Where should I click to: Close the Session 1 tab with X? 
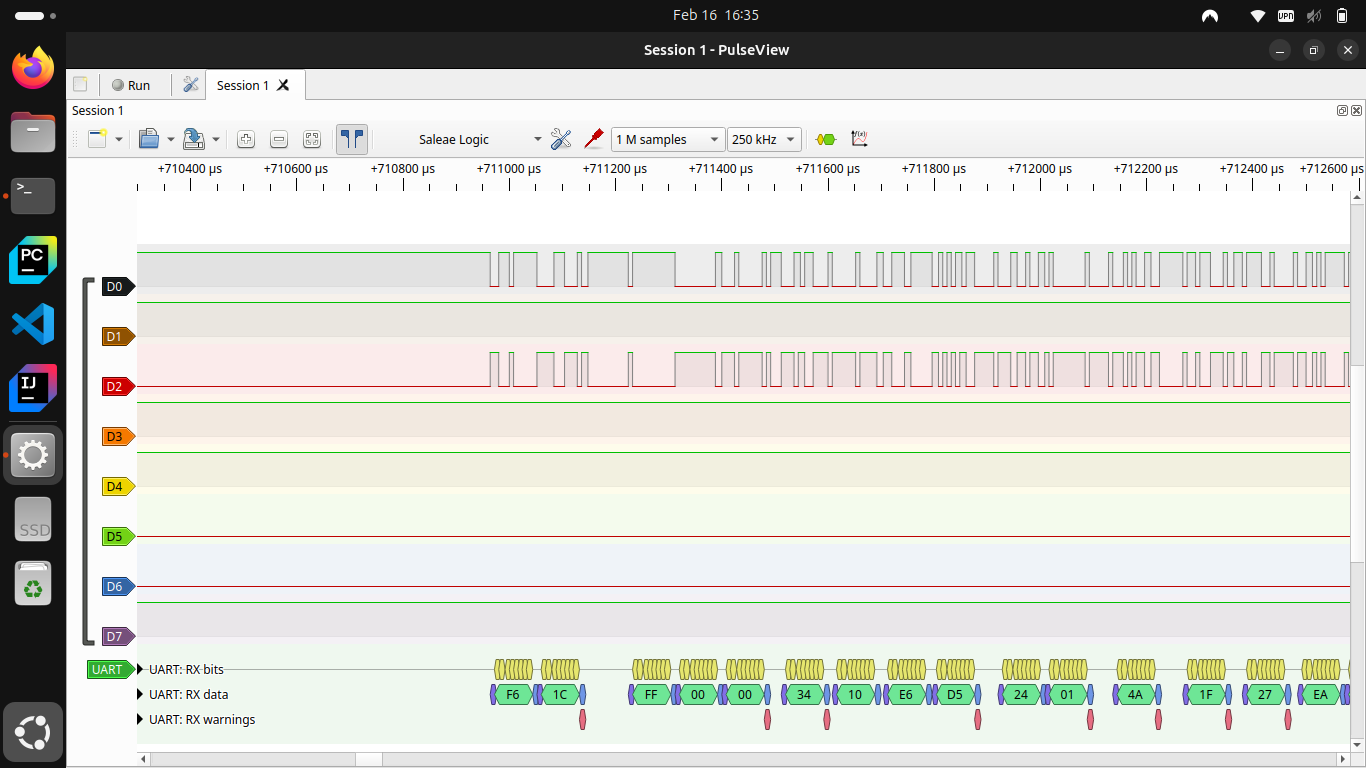283,85
